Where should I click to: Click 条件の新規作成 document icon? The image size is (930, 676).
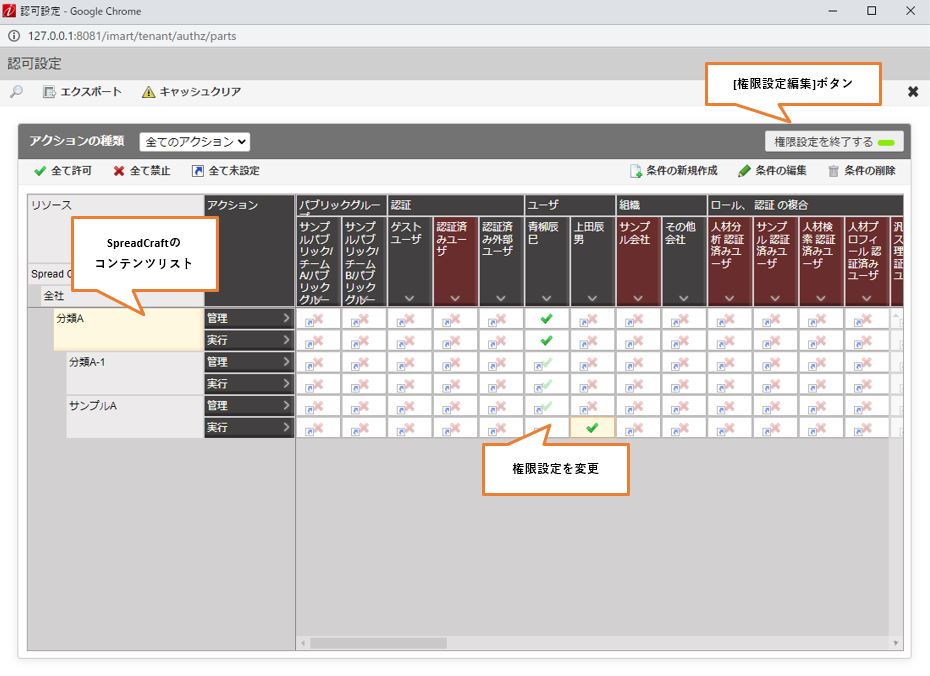click(x=635, y=171)
